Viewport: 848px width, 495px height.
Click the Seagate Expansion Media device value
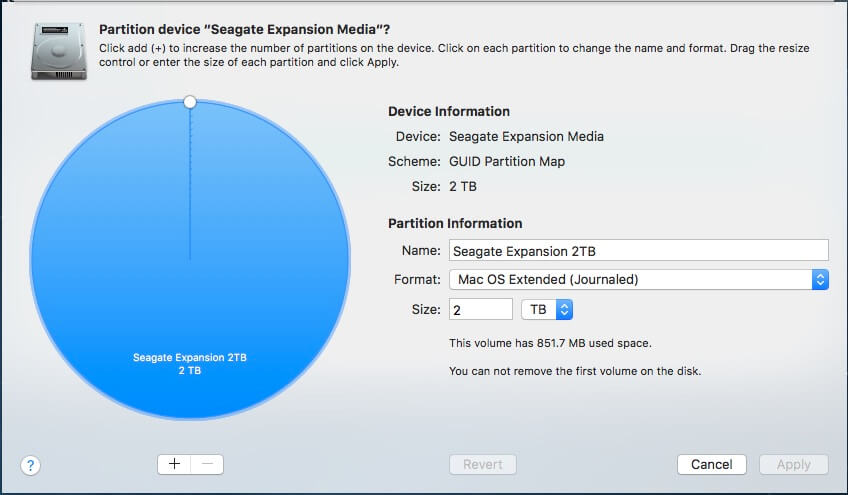(526, 136)
